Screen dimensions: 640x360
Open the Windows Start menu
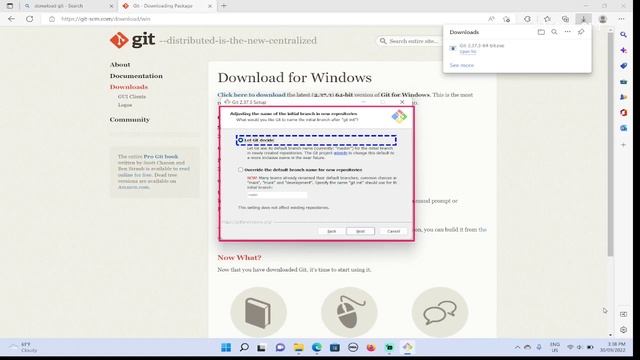point(226,347)
